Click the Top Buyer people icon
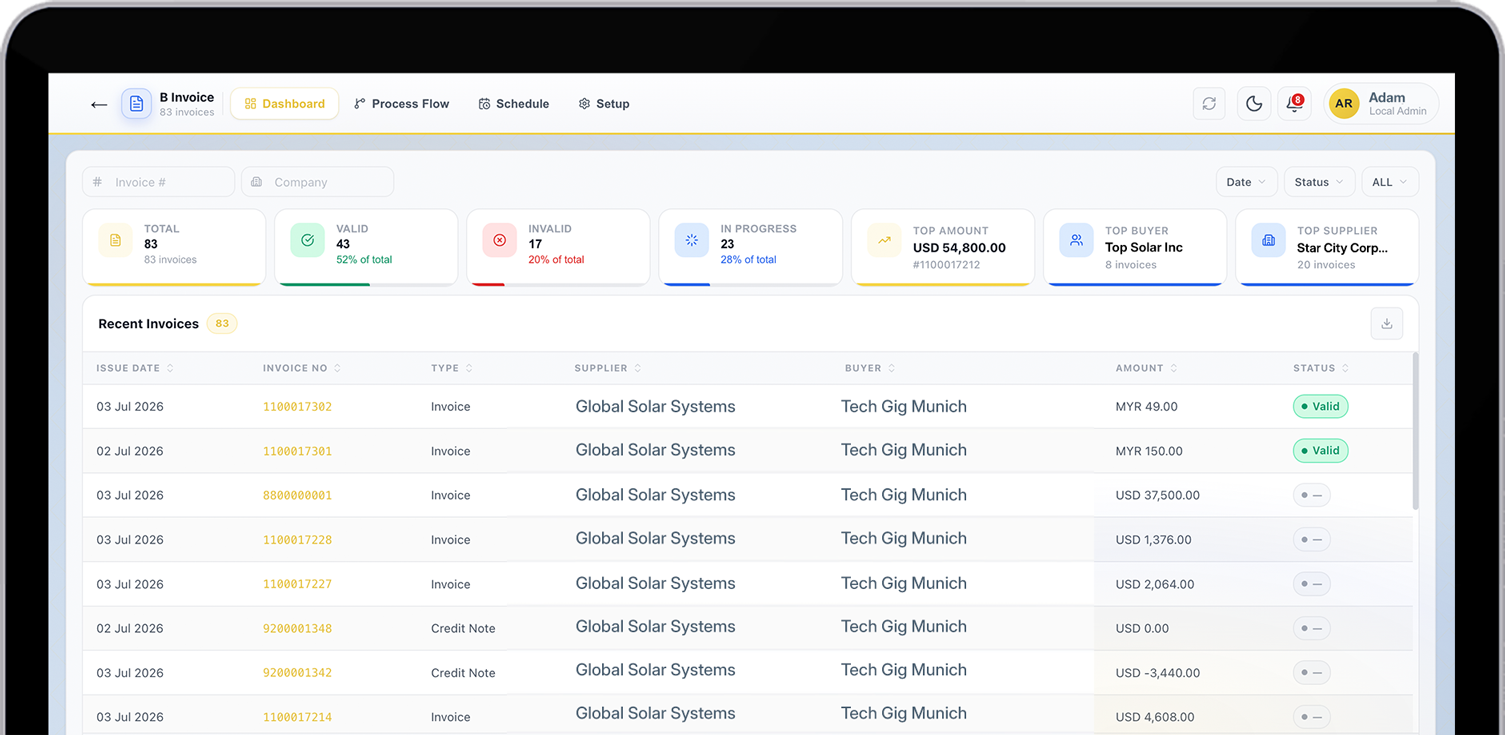This screenshot has height=735, width=1505. [x=1076, y=241]
